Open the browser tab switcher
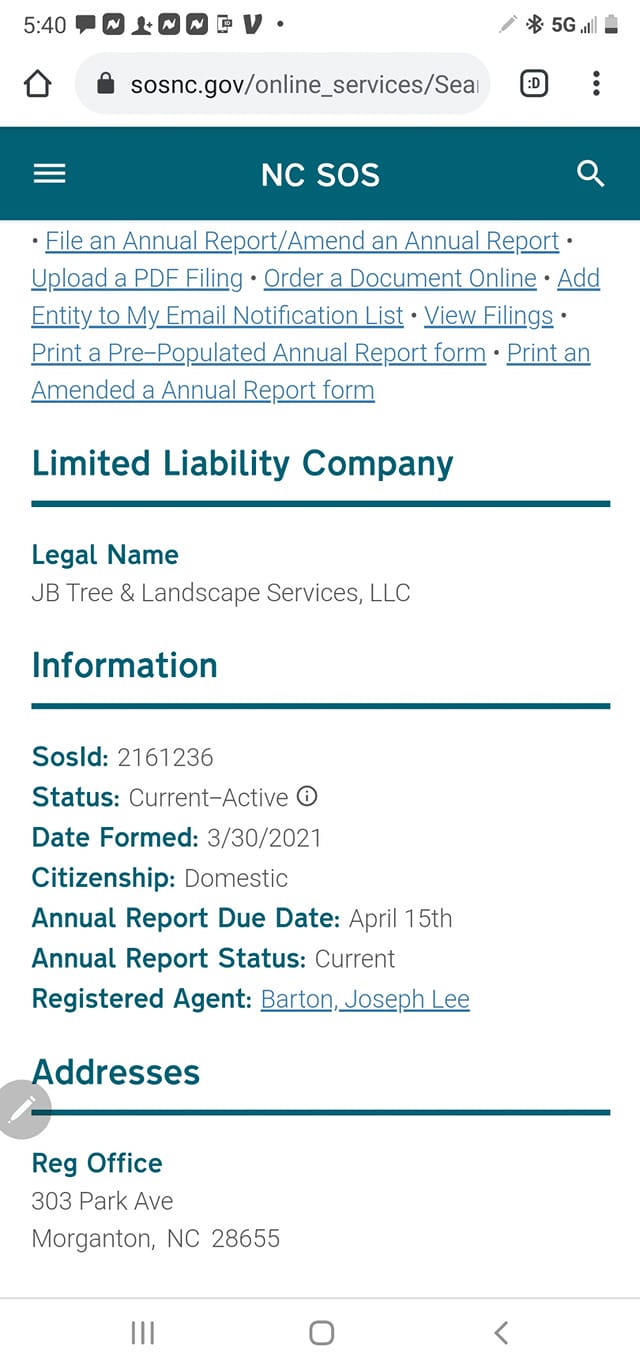The width and height of the screenshot is (640, 1372). (535, 85)
